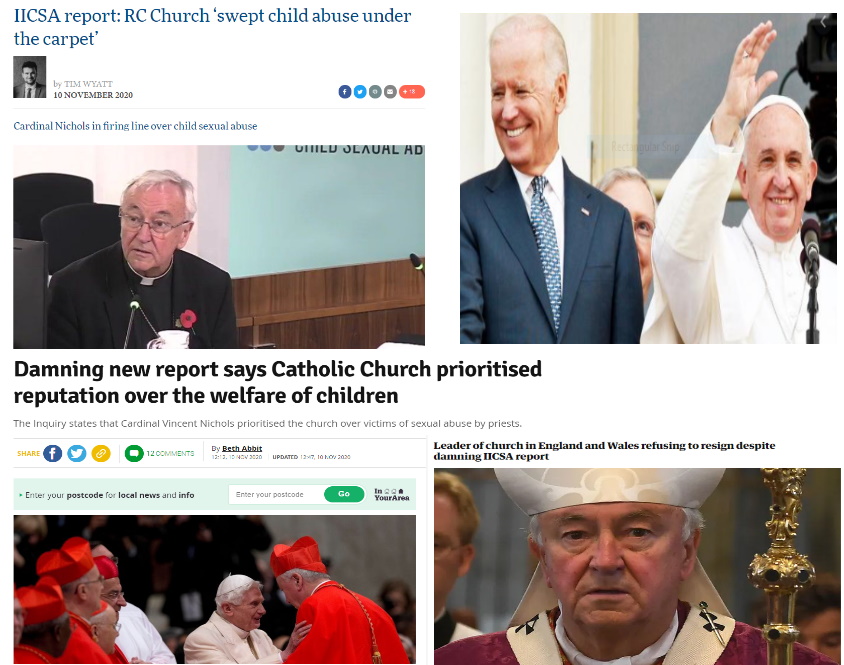The height and width of the screenshot is (665, 844).
Task: Open the Leader of church refusing to resign headline
Action: point(604,451)
